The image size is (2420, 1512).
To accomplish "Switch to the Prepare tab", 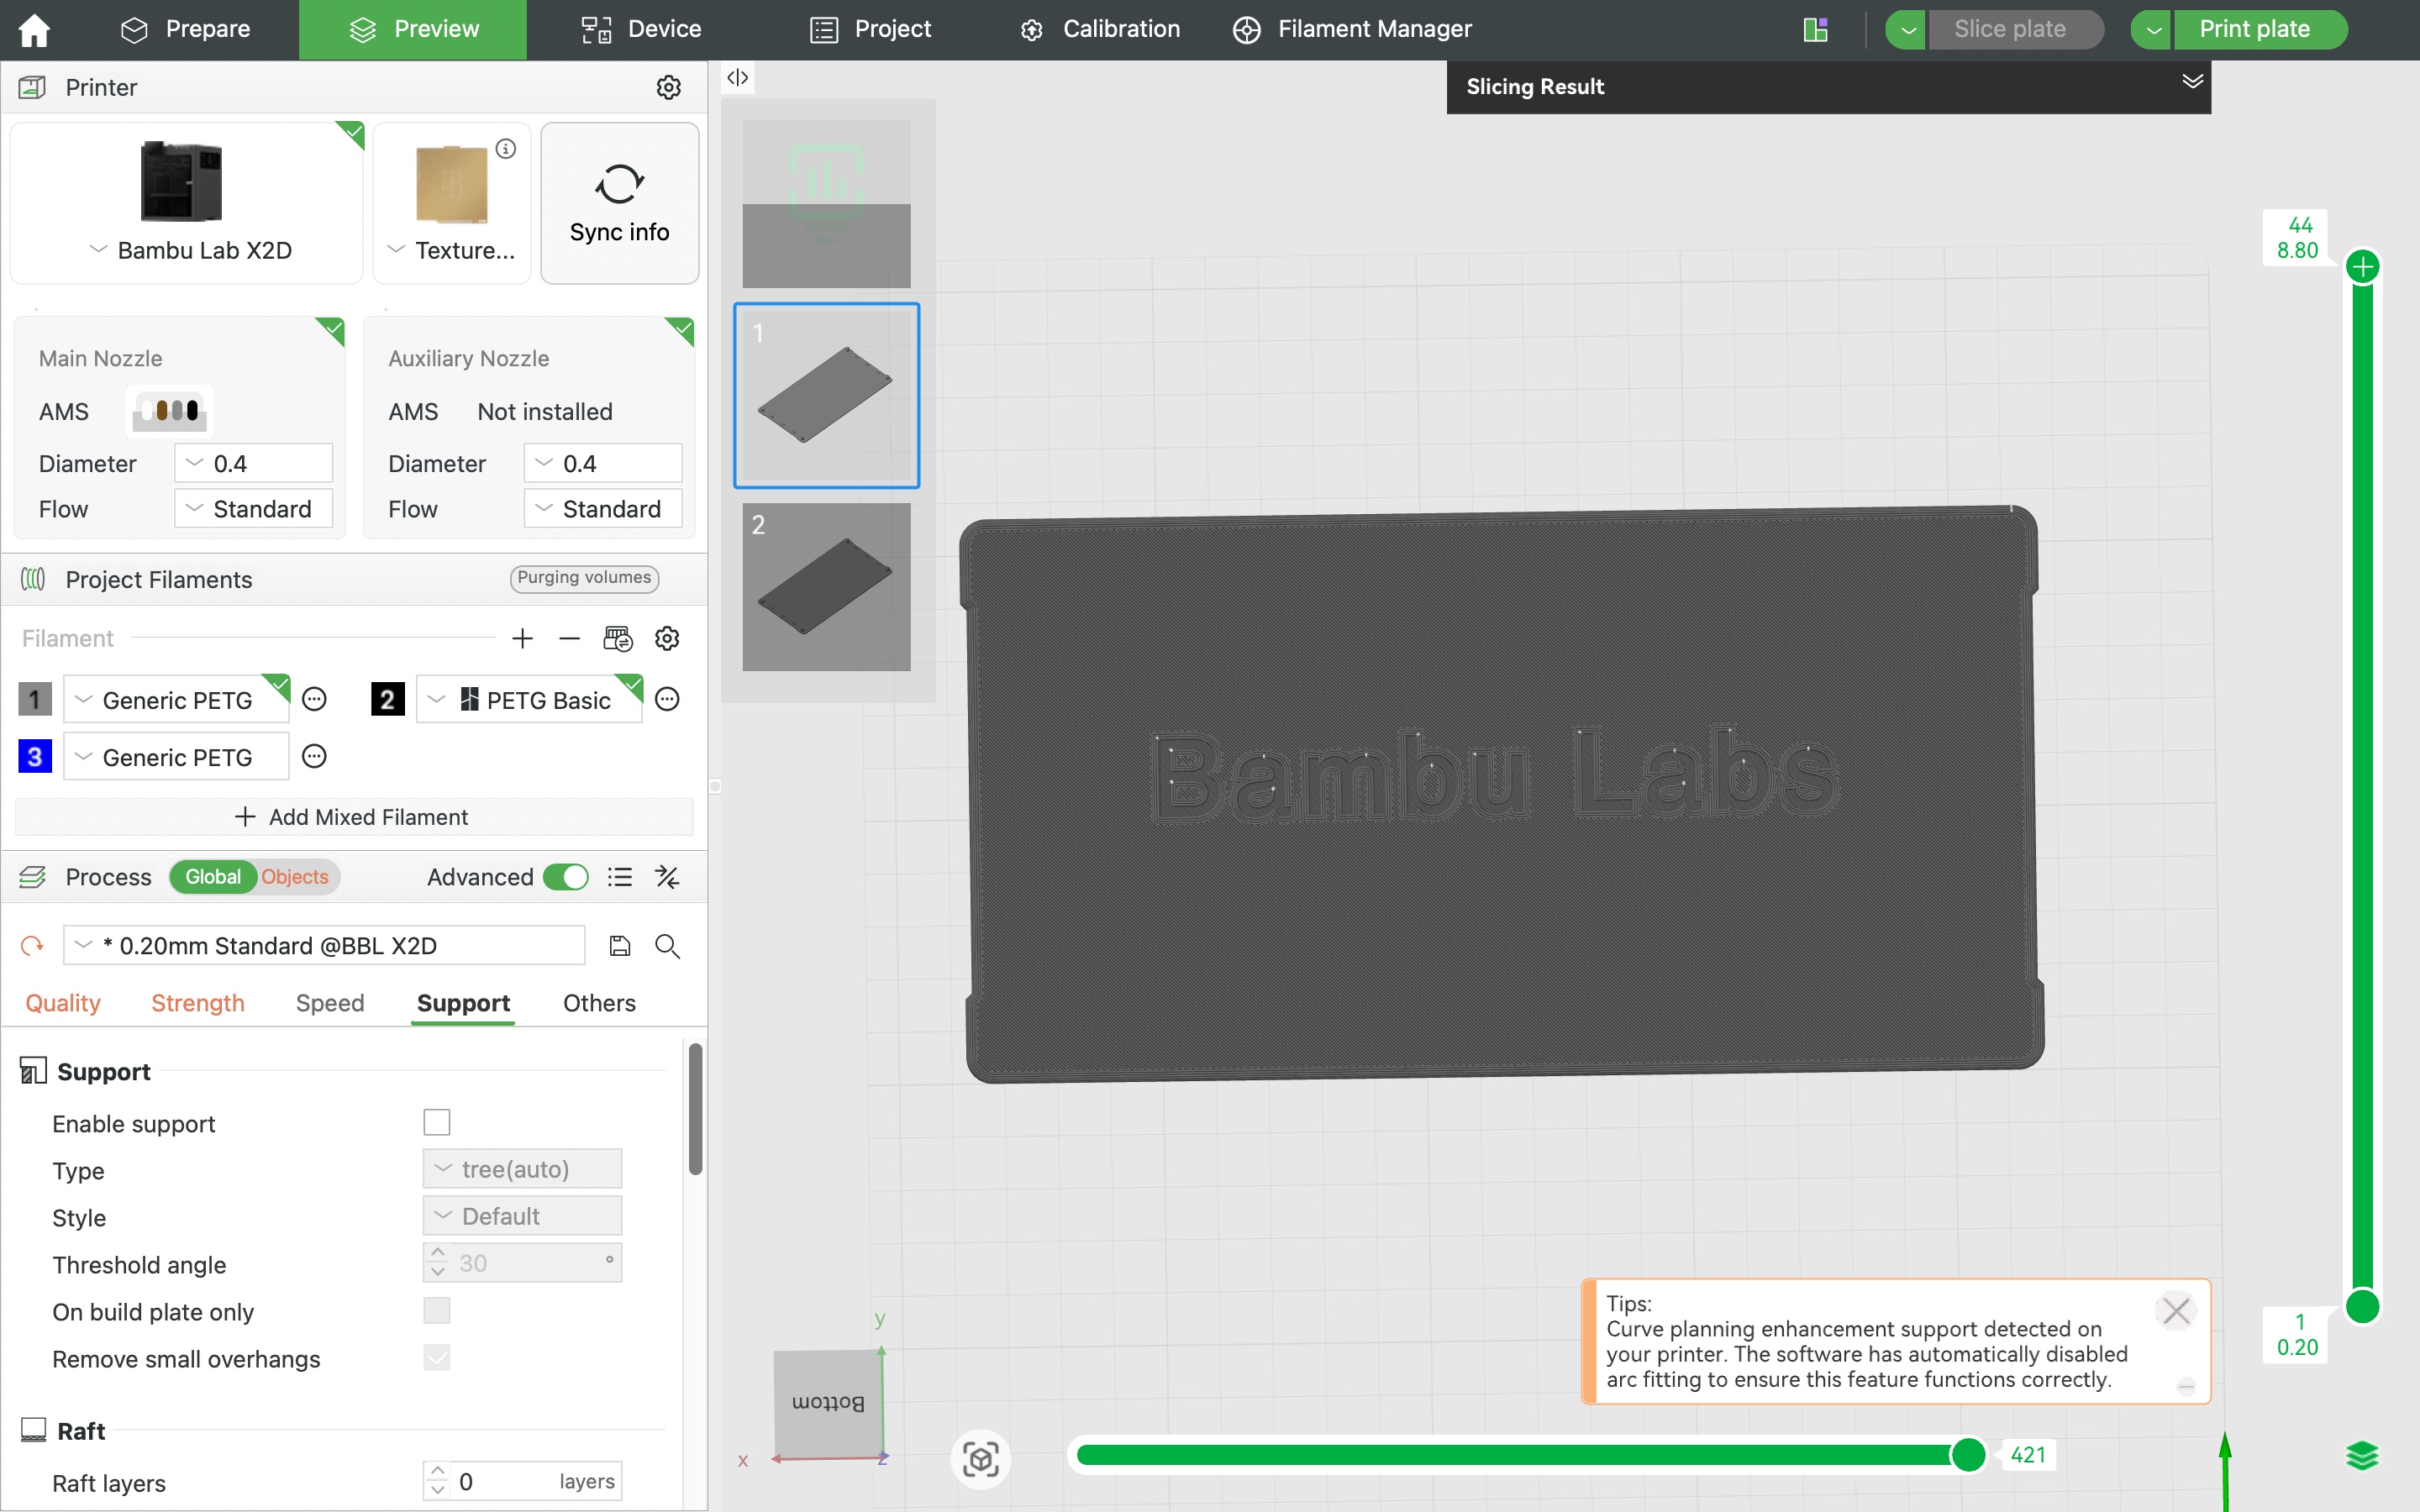I will [x=186, y=29].
